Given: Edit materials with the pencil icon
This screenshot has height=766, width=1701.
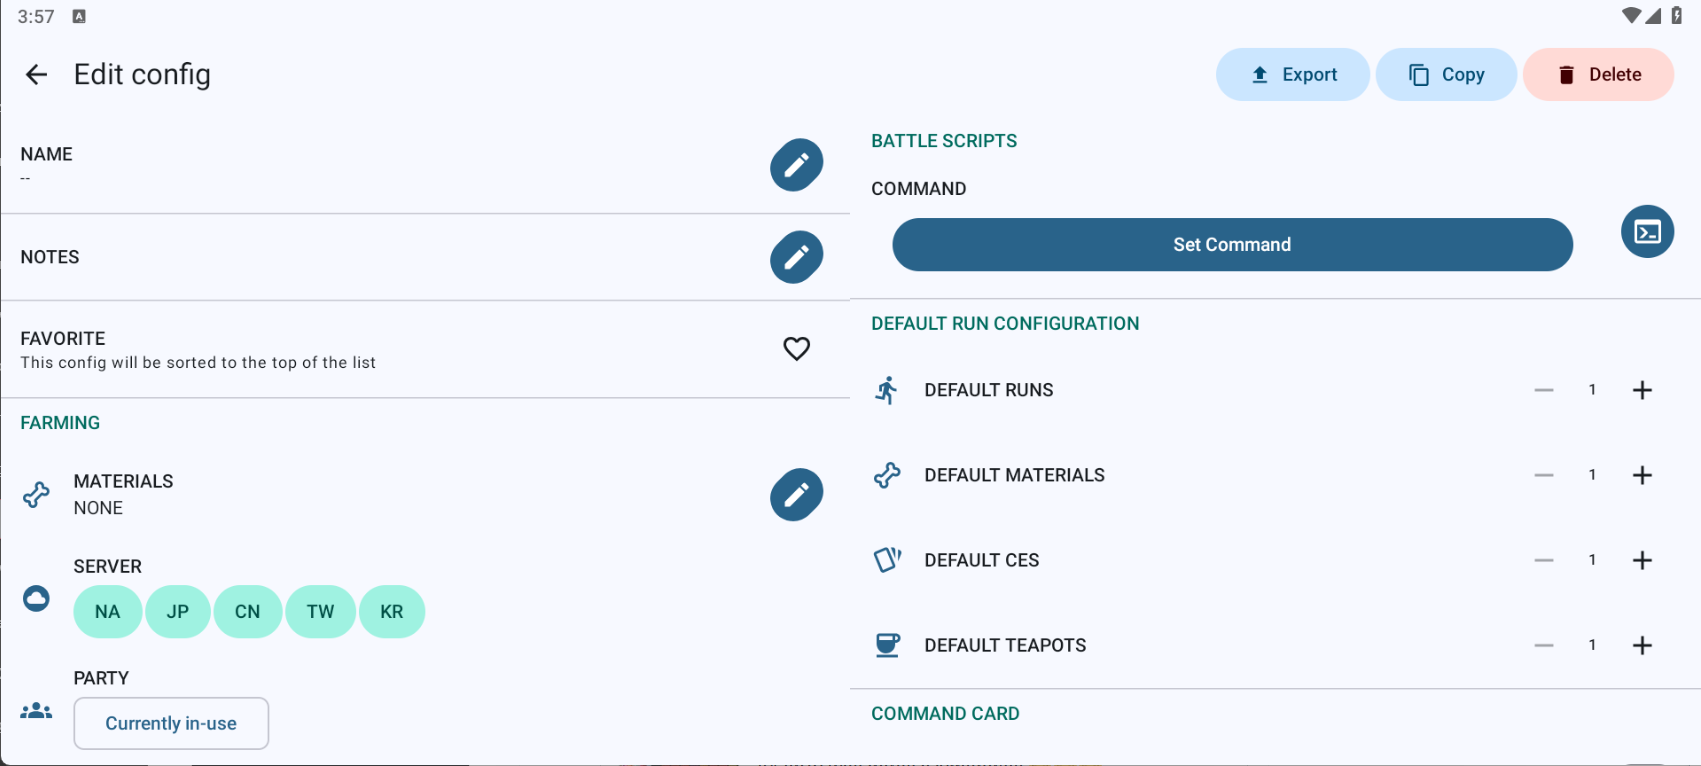Looking at the screenshot, I should [796, 494].
